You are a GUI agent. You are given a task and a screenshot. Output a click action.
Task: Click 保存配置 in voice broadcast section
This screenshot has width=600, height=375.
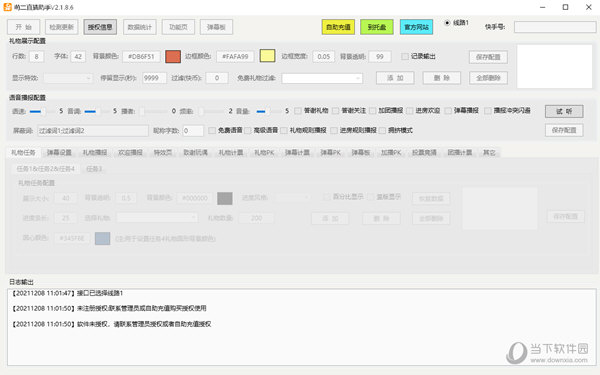coord(564,130)
